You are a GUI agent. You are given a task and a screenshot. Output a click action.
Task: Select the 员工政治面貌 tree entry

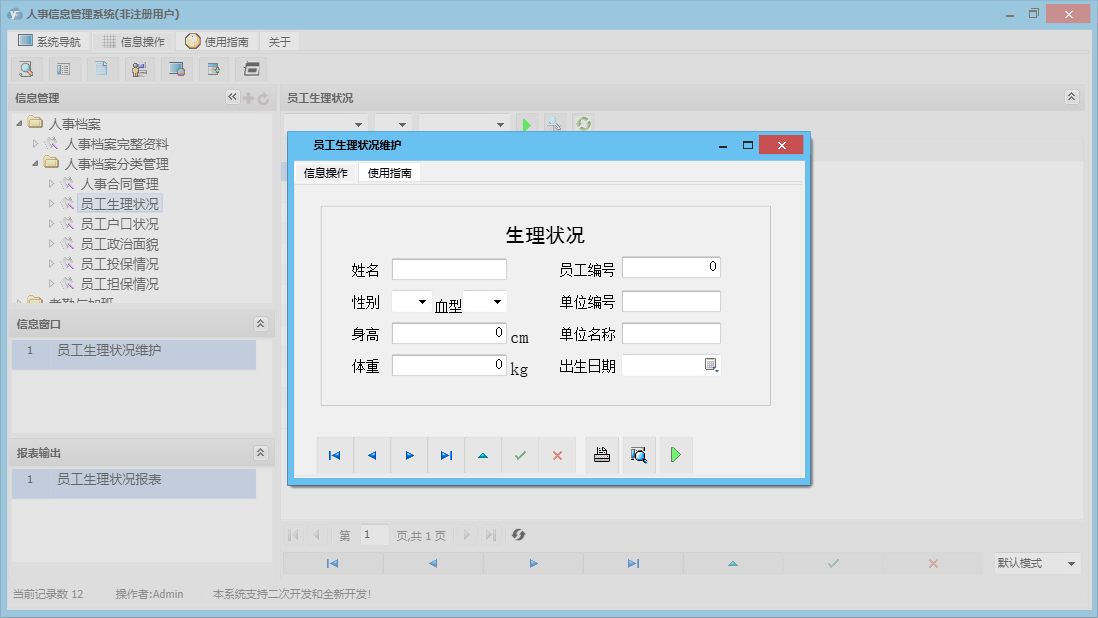click(122, 243)
